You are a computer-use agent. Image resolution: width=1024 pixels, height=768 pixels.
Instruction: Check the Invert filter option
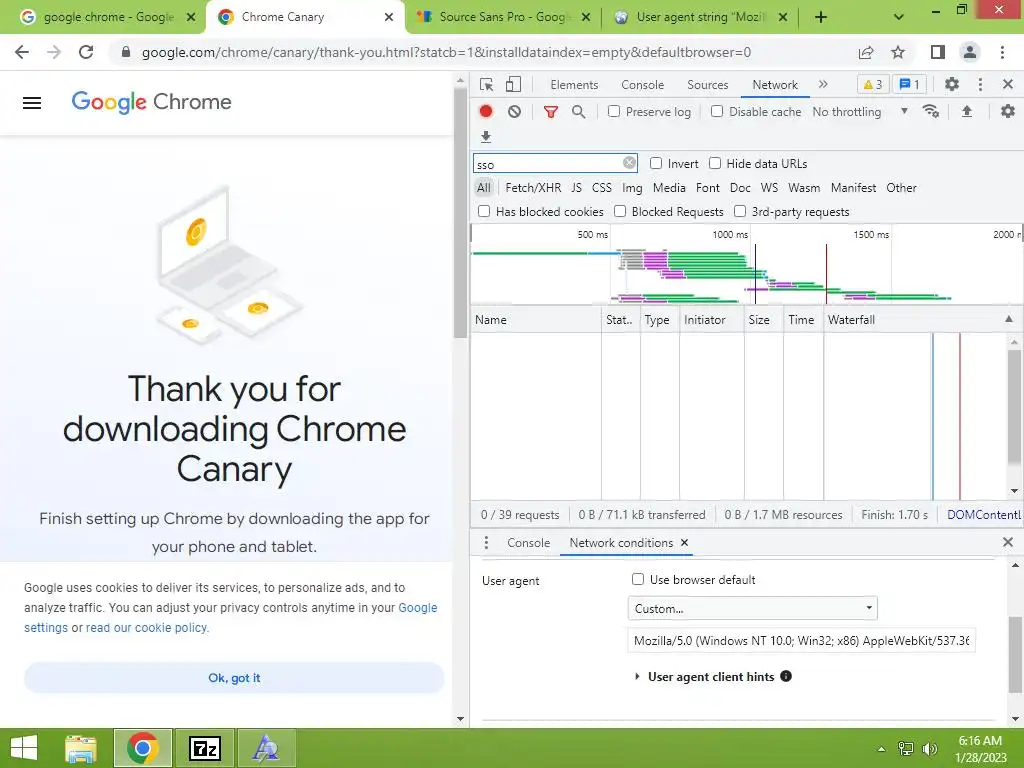click(x=656, y=163)
